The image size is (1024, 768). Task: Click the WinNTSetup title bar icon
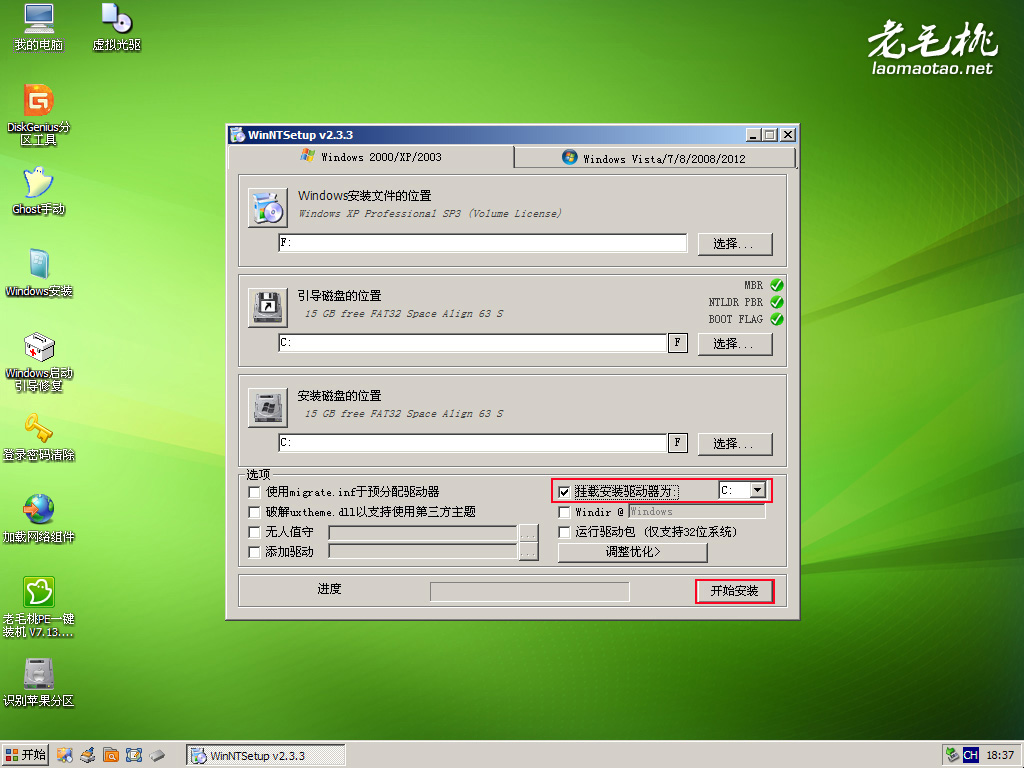(x=238, y=135)
